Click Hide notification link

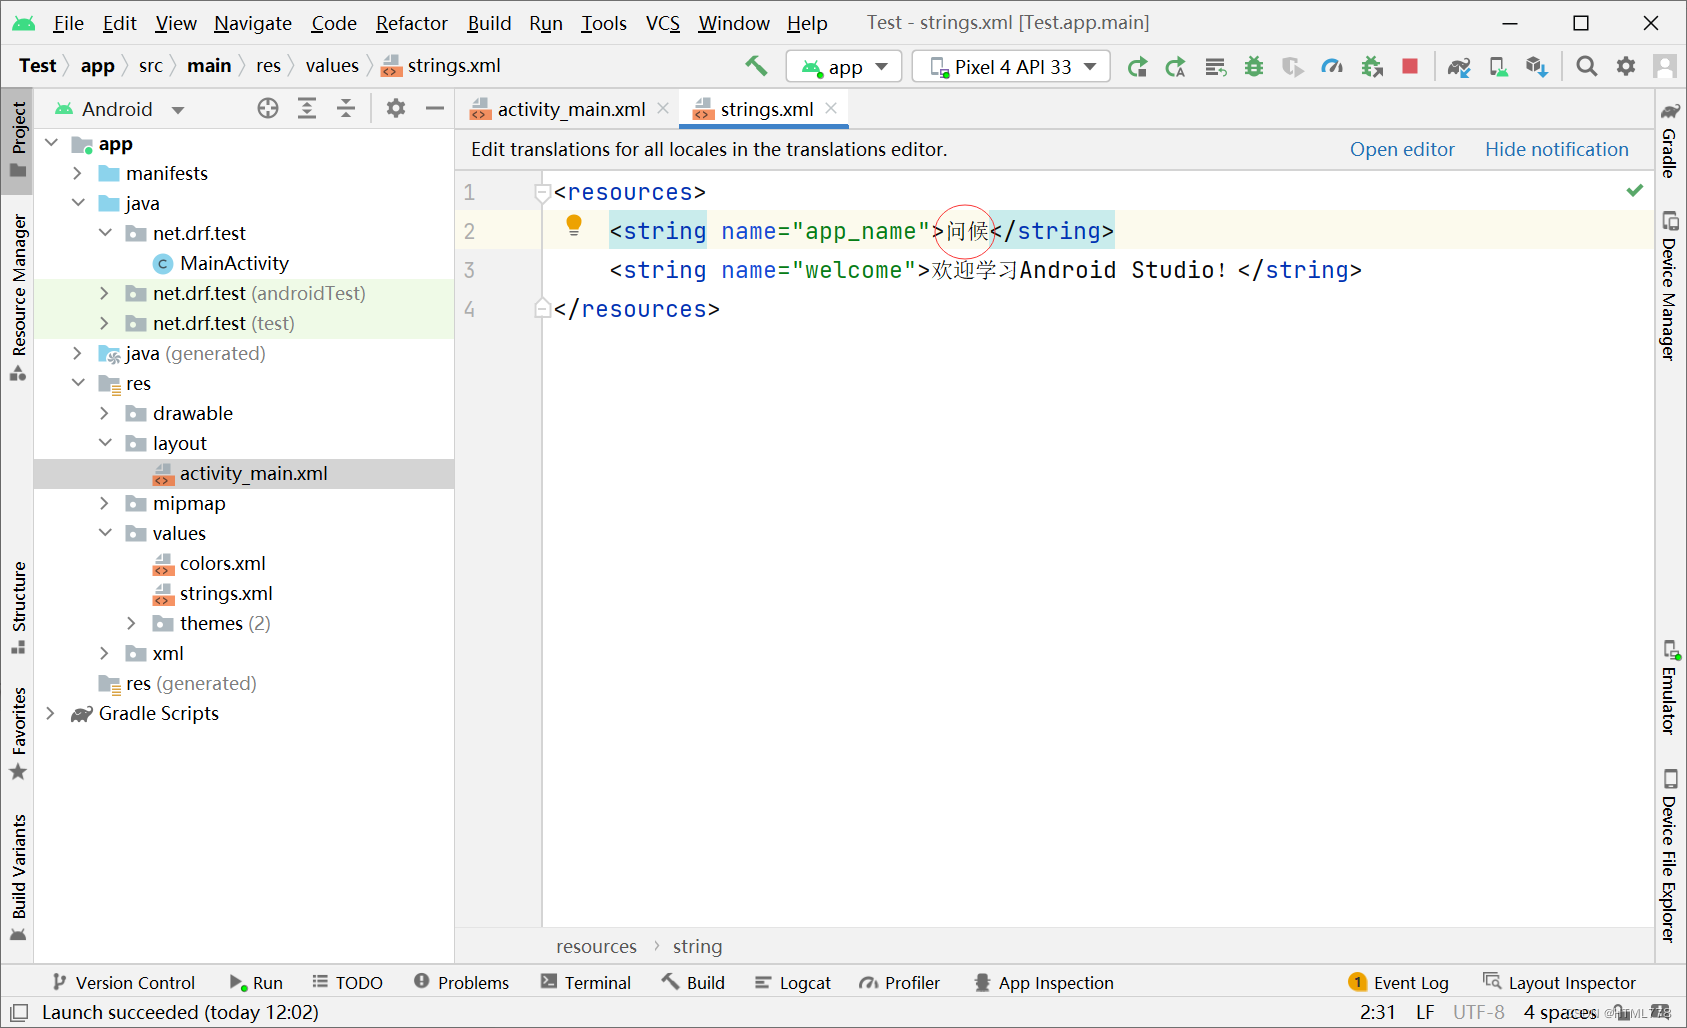tap(1556, 149)
